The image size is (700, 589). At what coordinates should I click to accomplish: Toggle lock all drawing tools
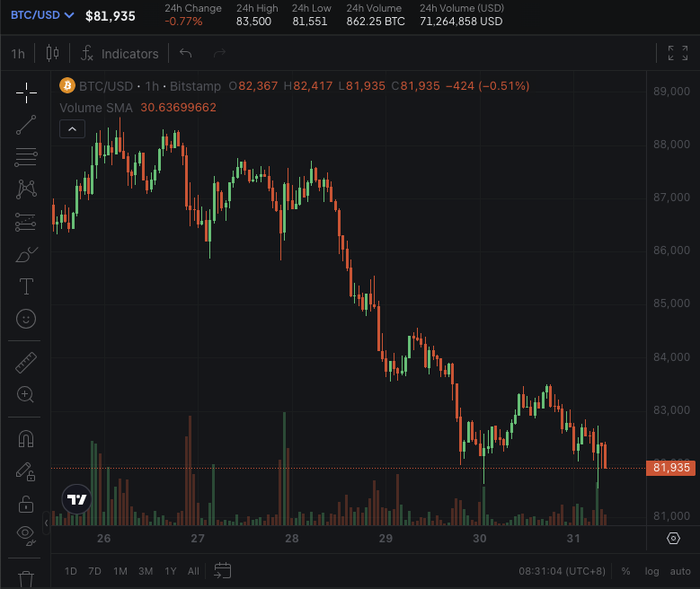[x=26, y=503]
